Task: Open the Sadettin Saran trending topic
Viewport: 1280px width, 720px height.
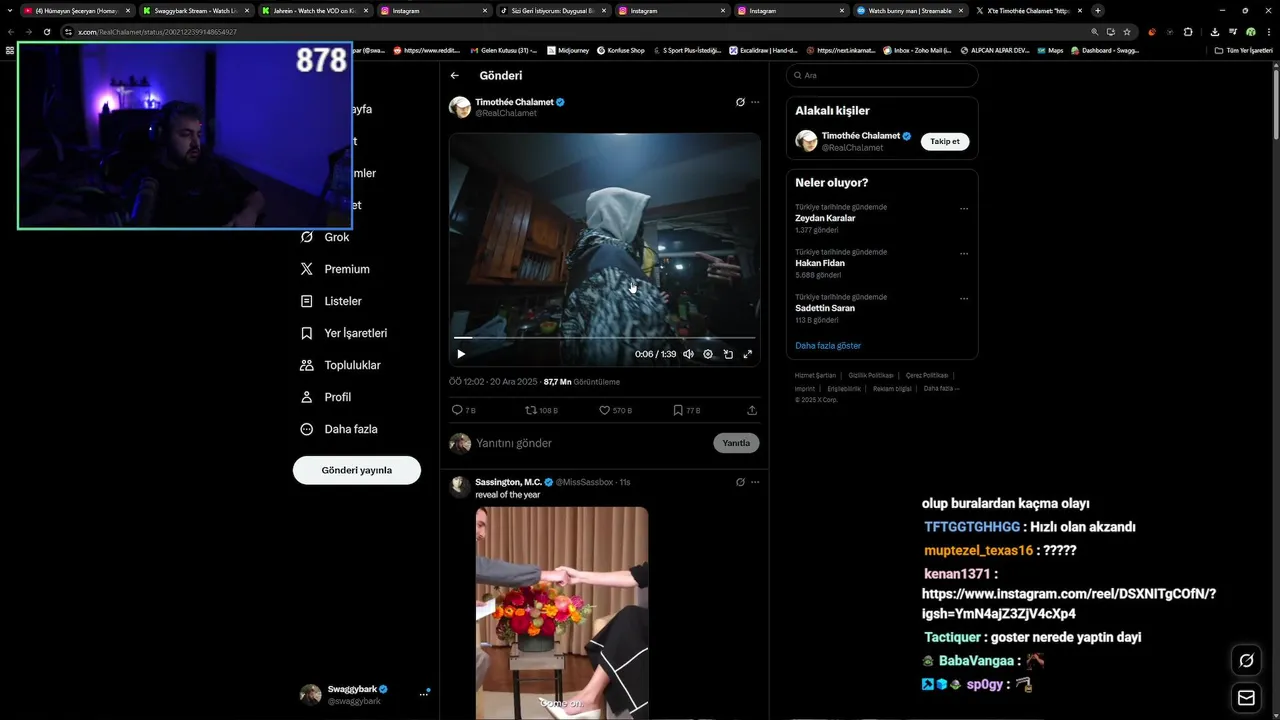Action: [x=825, y=308]
